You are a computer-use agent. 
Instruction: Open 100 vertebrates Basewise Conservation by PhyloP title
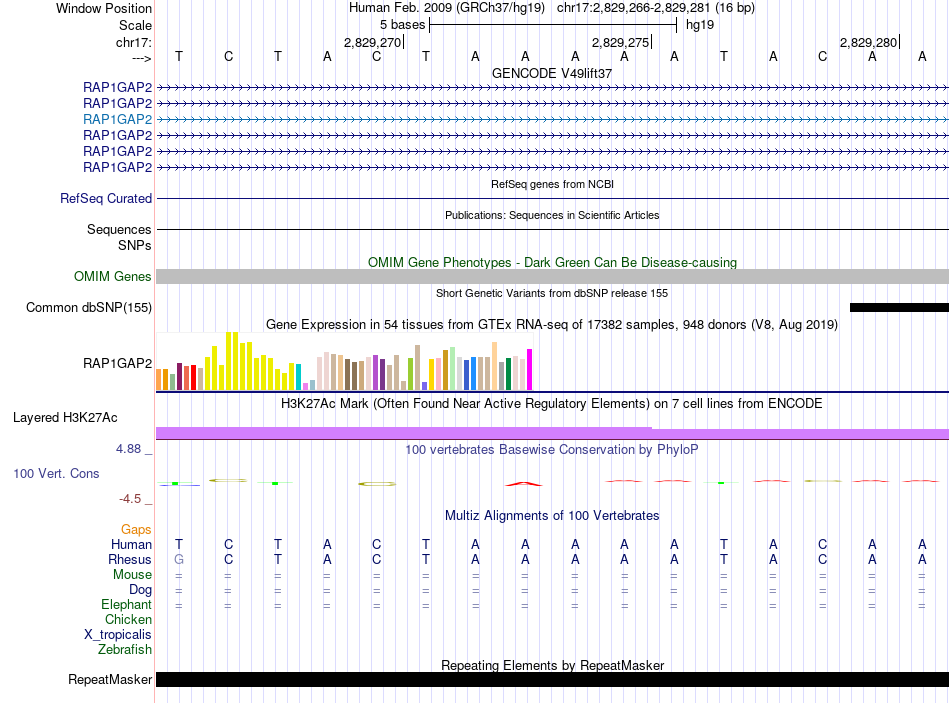pyautogui.click(x=552, y=450)
